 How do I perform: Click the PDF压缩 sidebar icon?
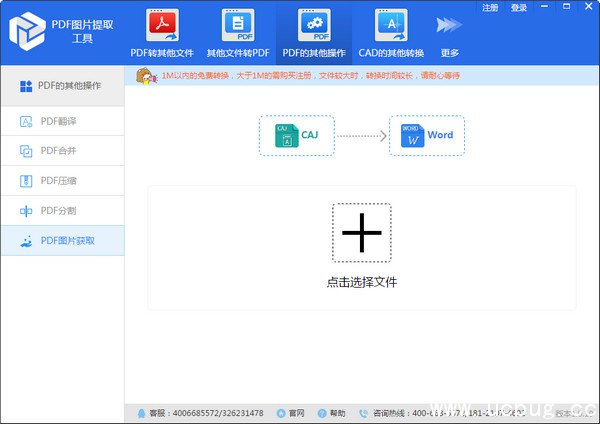pyautogui.click(x=26, y=181)
